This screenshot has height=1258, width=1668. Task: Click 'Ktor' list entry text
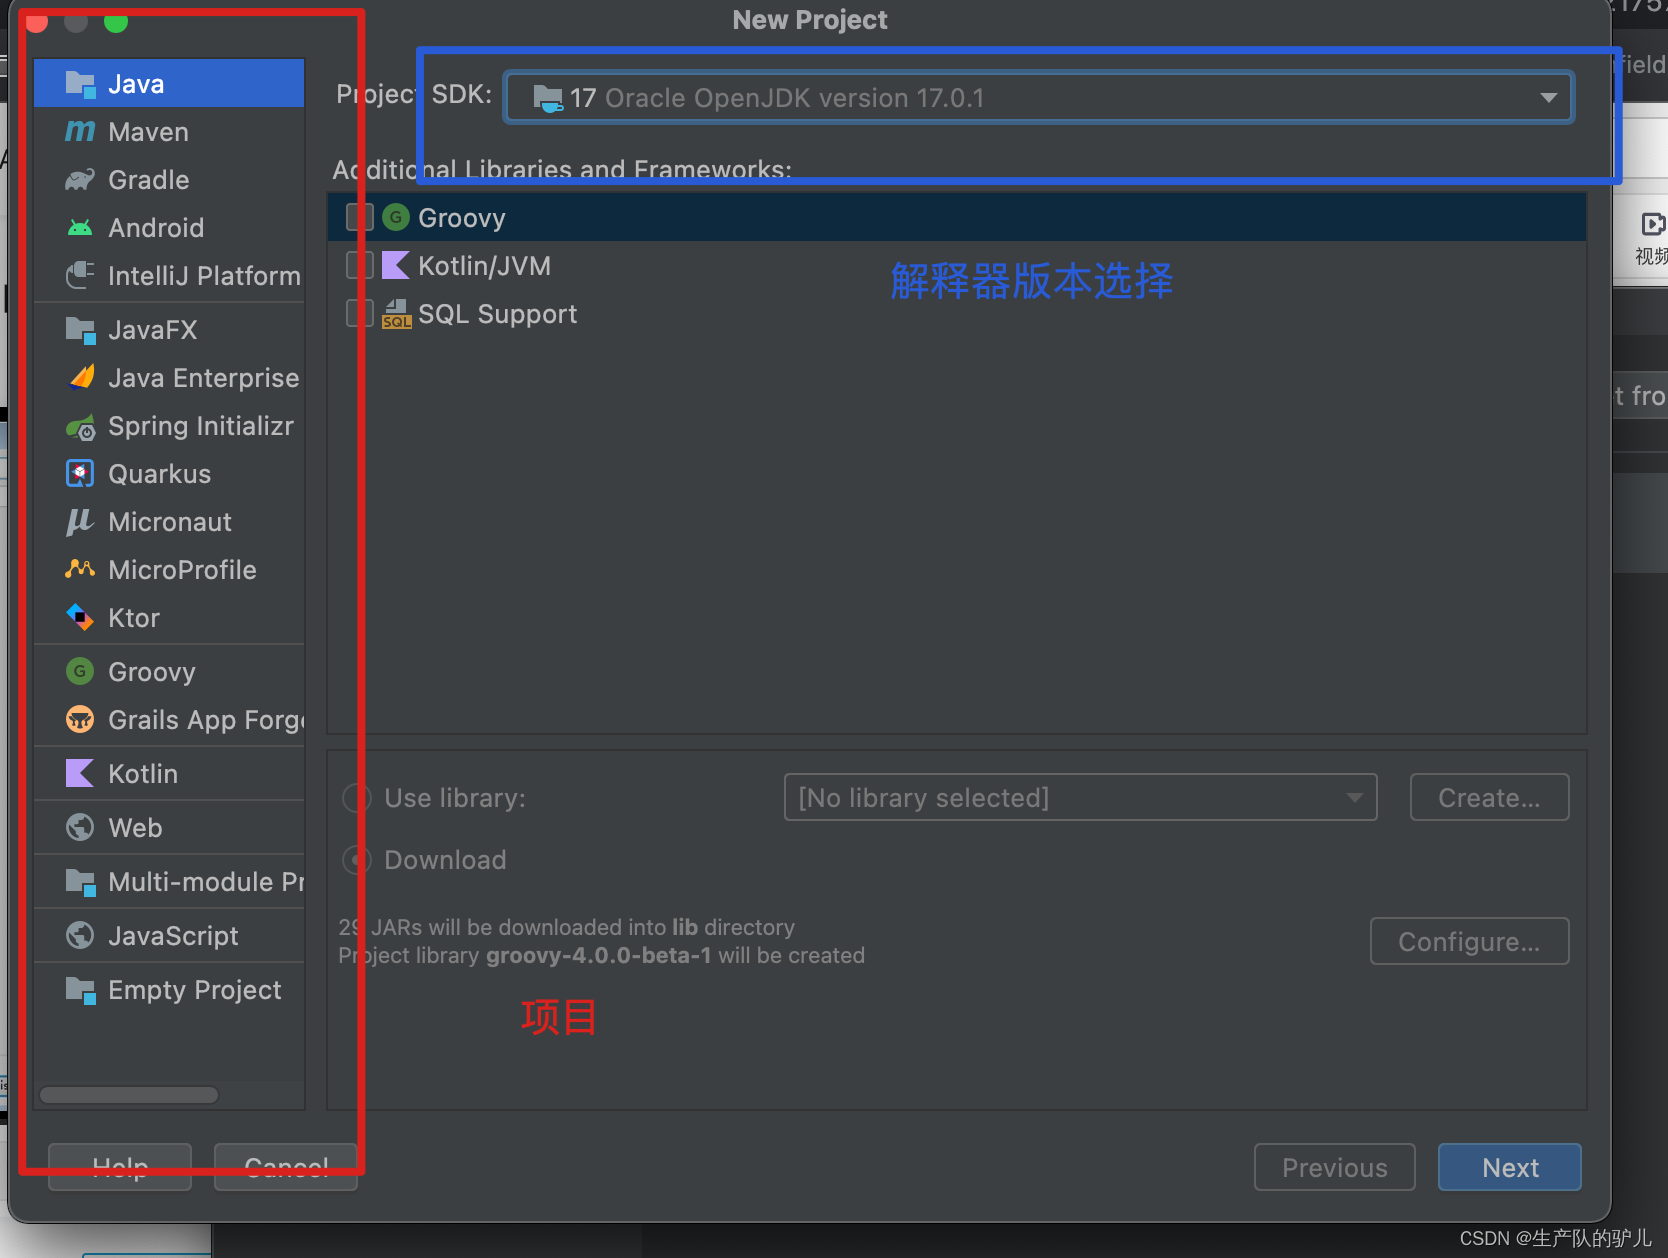pyautogui.click(x=133, y=617)
